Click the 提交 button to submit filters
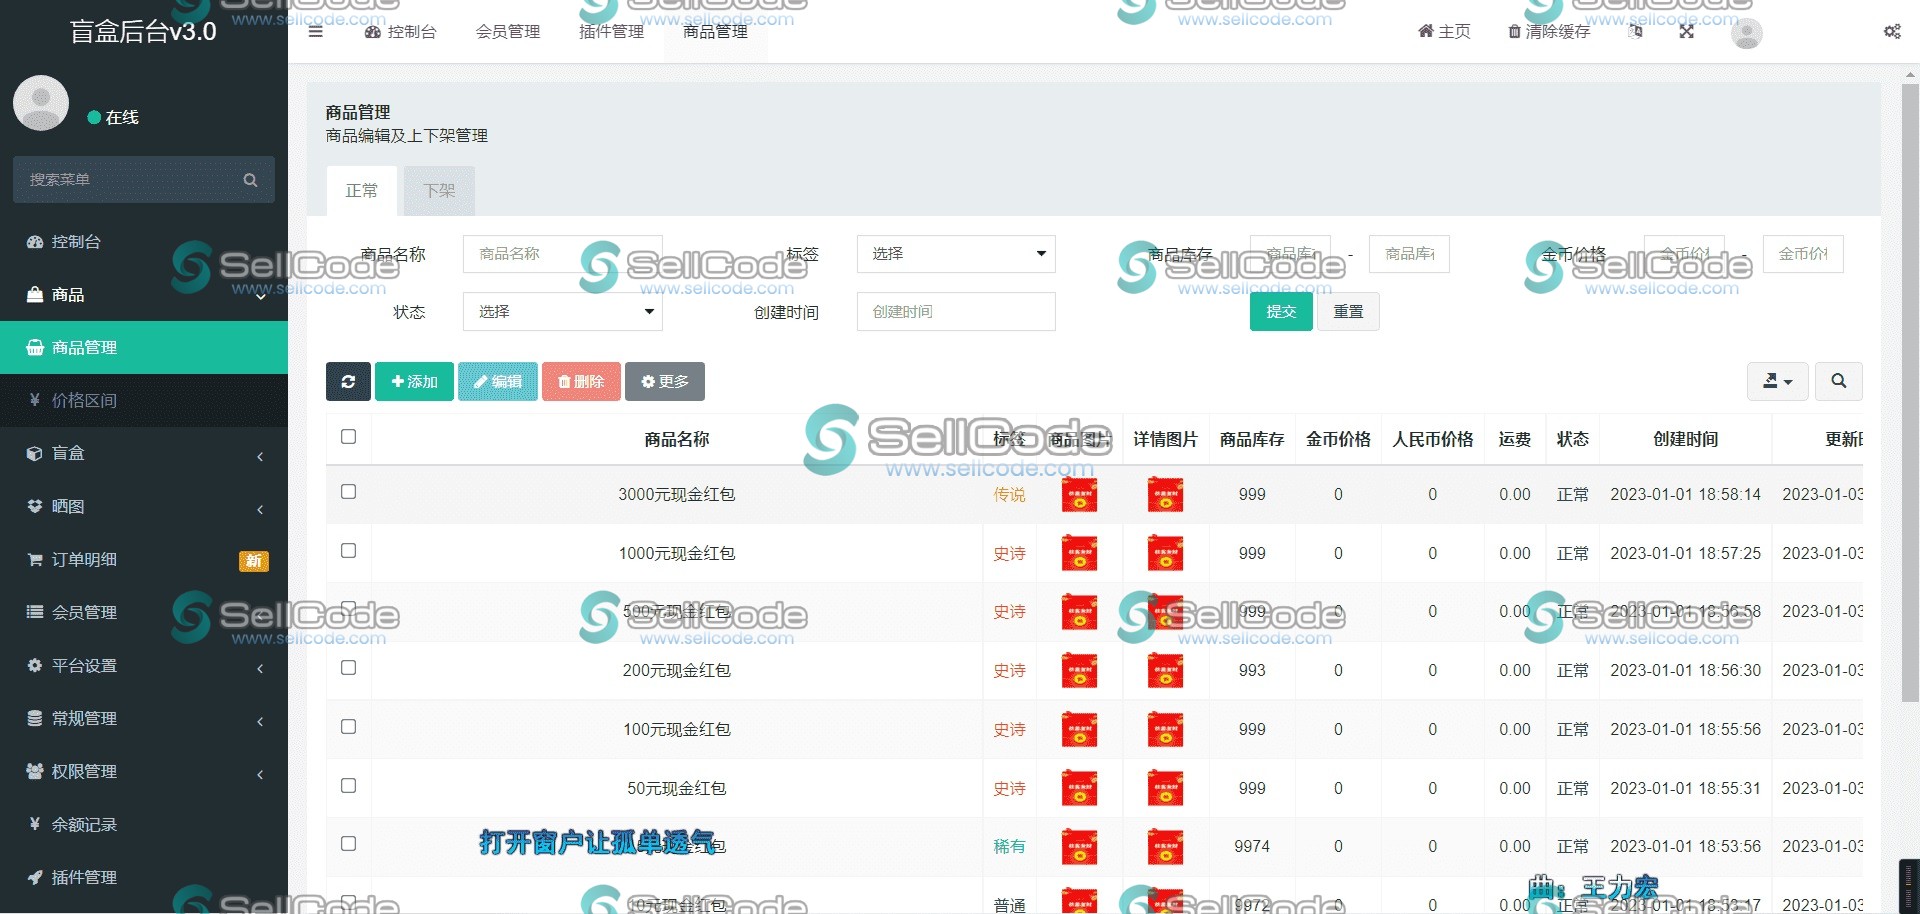This screenshot has height=914, width=1920. point(1280,311)
